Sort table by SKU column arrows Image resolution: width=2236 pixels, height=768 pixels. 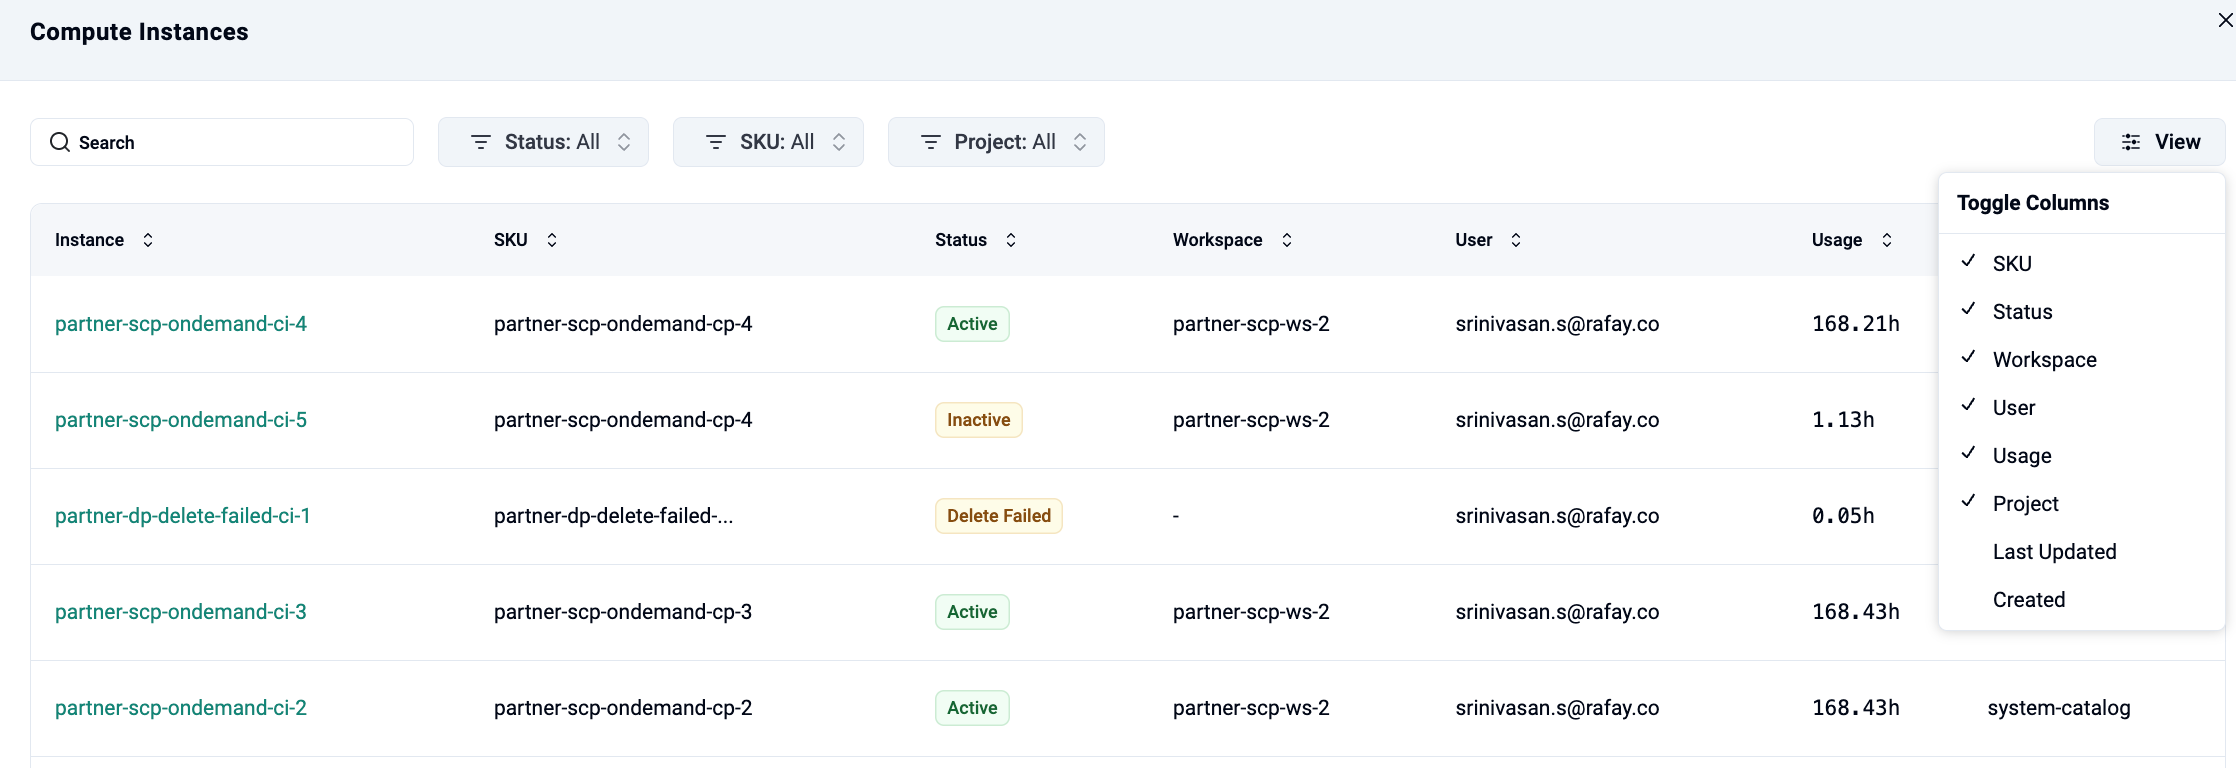click(552, 240)
